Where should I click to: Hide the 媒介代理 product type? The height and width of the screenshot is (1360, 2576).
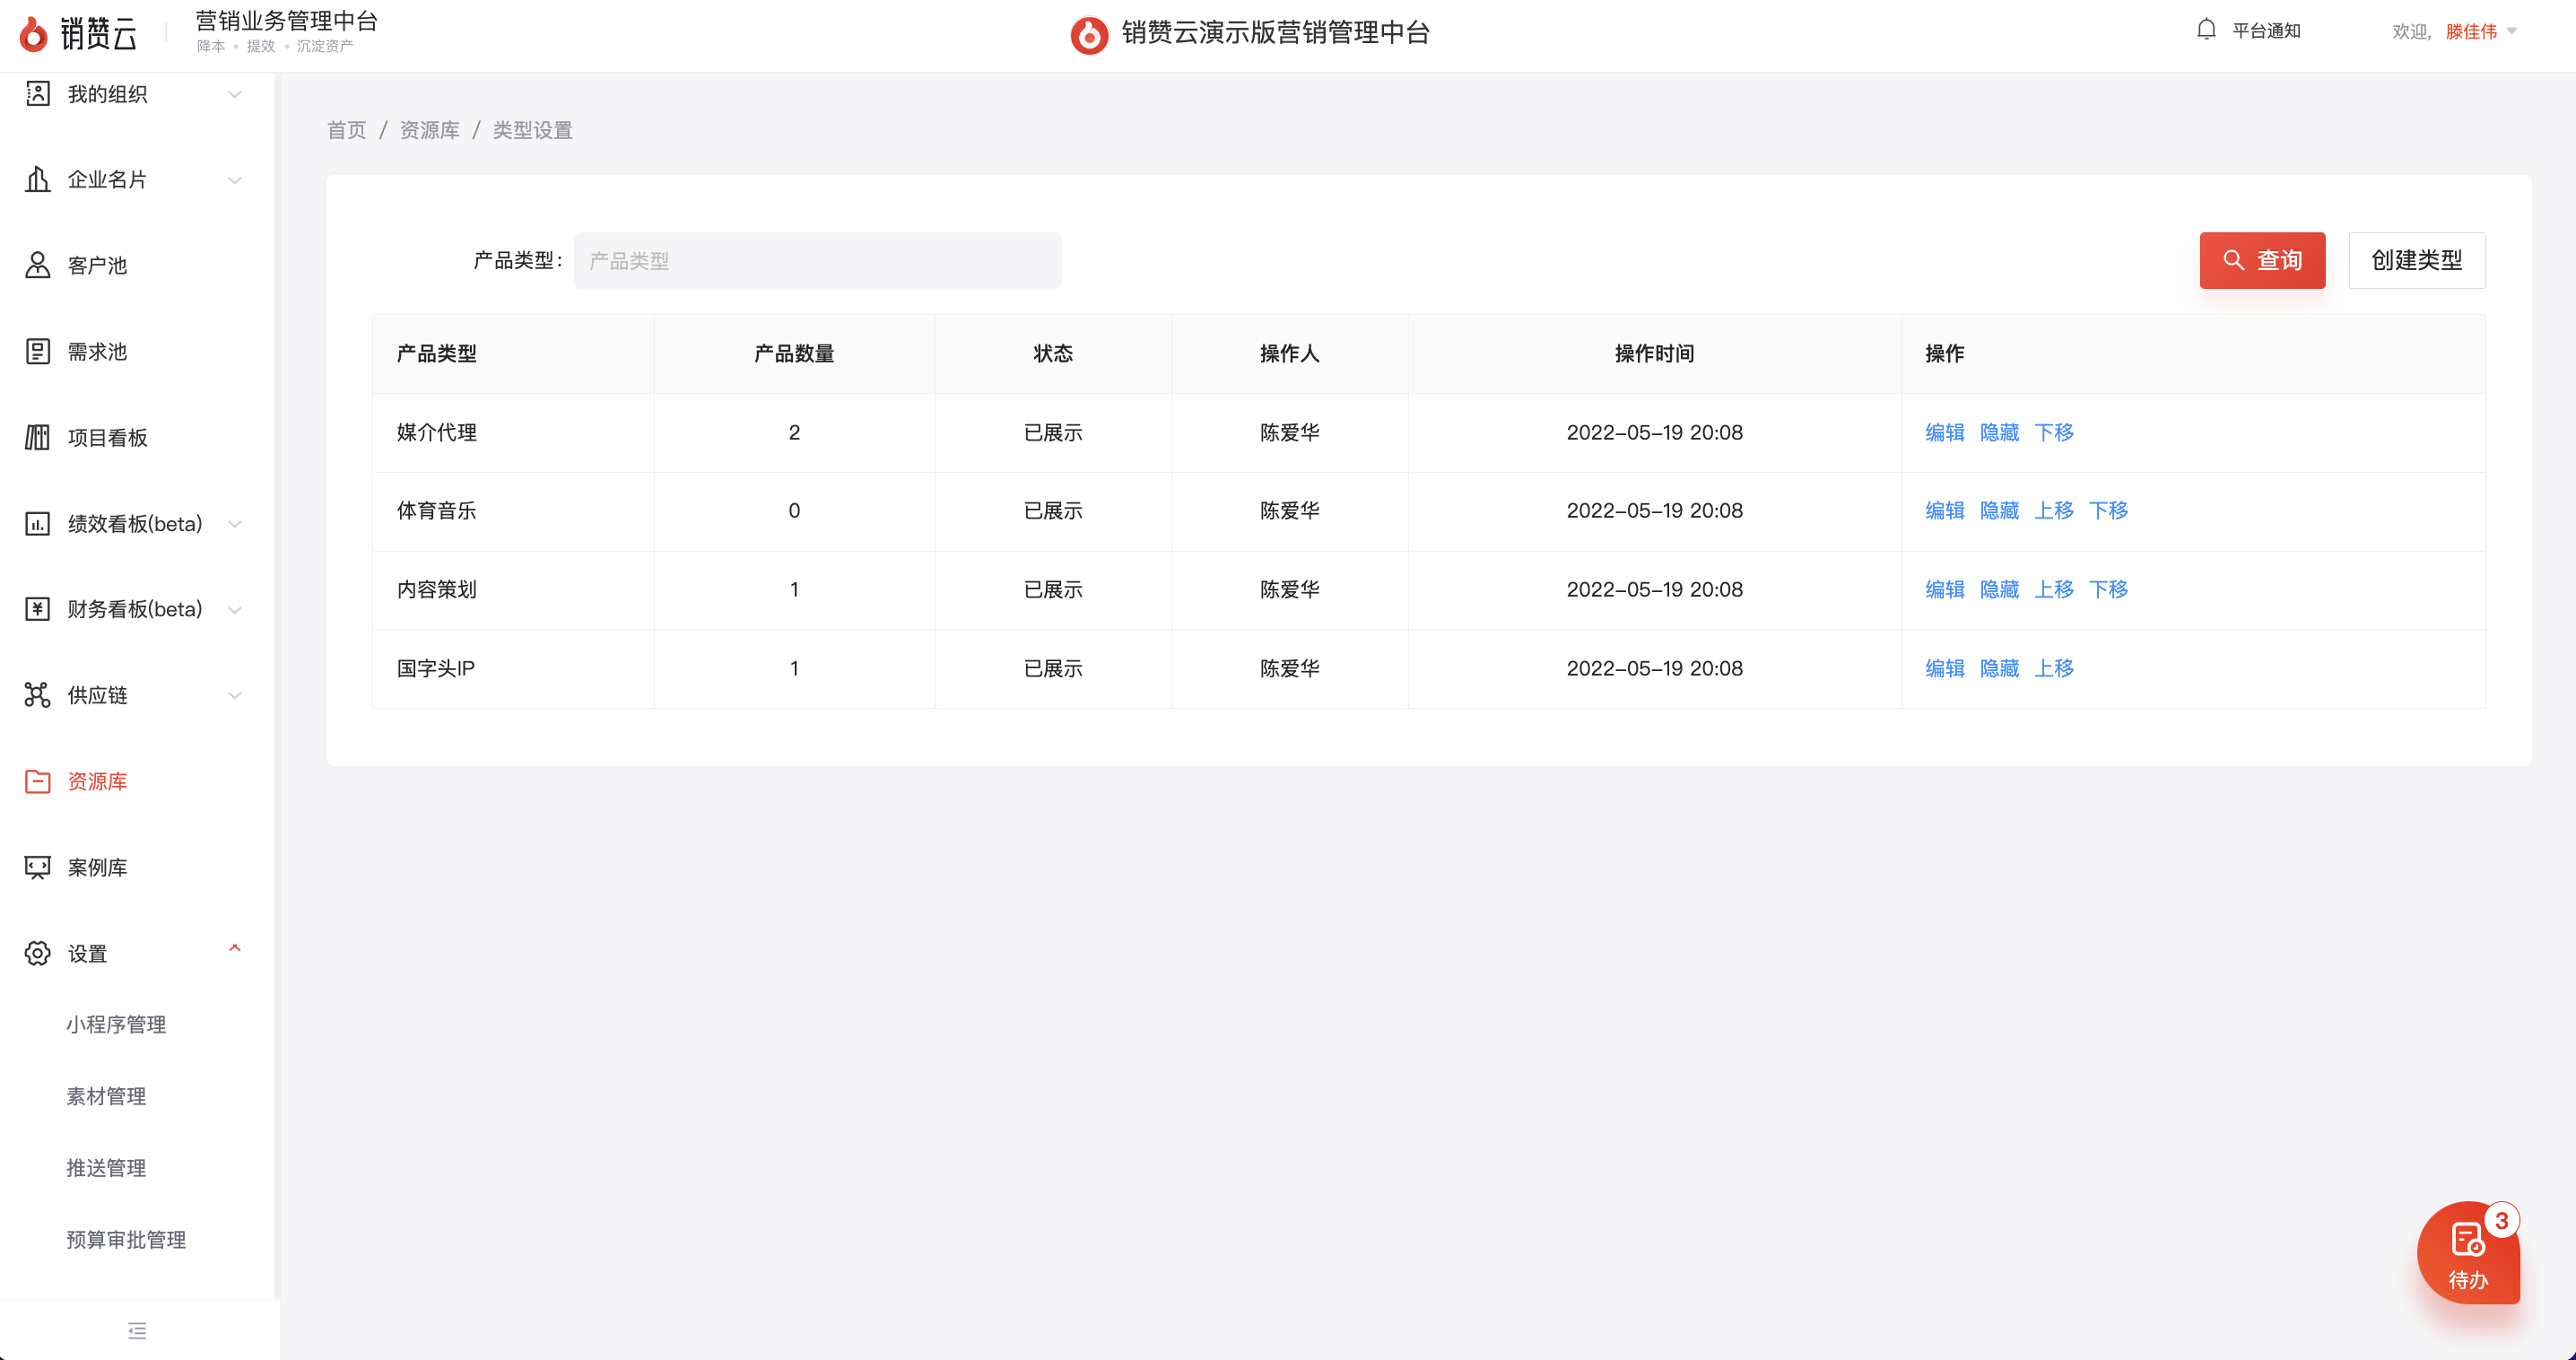tap(1999, 432)
